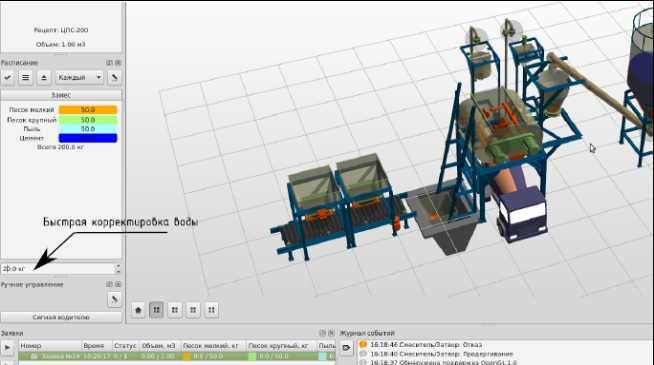Switch to the second camera preset view
Image resolution: width=654 pixels, height=365 pixels.
pyautogui.click(x=175, y=310)
